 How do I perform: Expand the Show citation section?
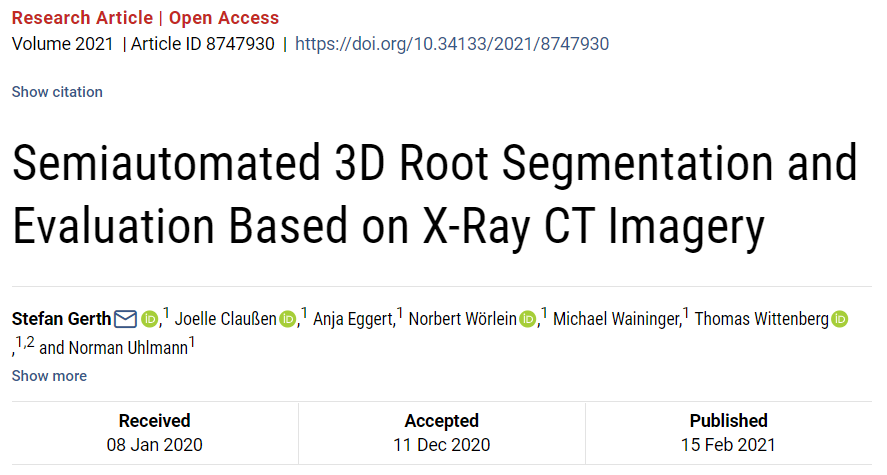(57, 92)
